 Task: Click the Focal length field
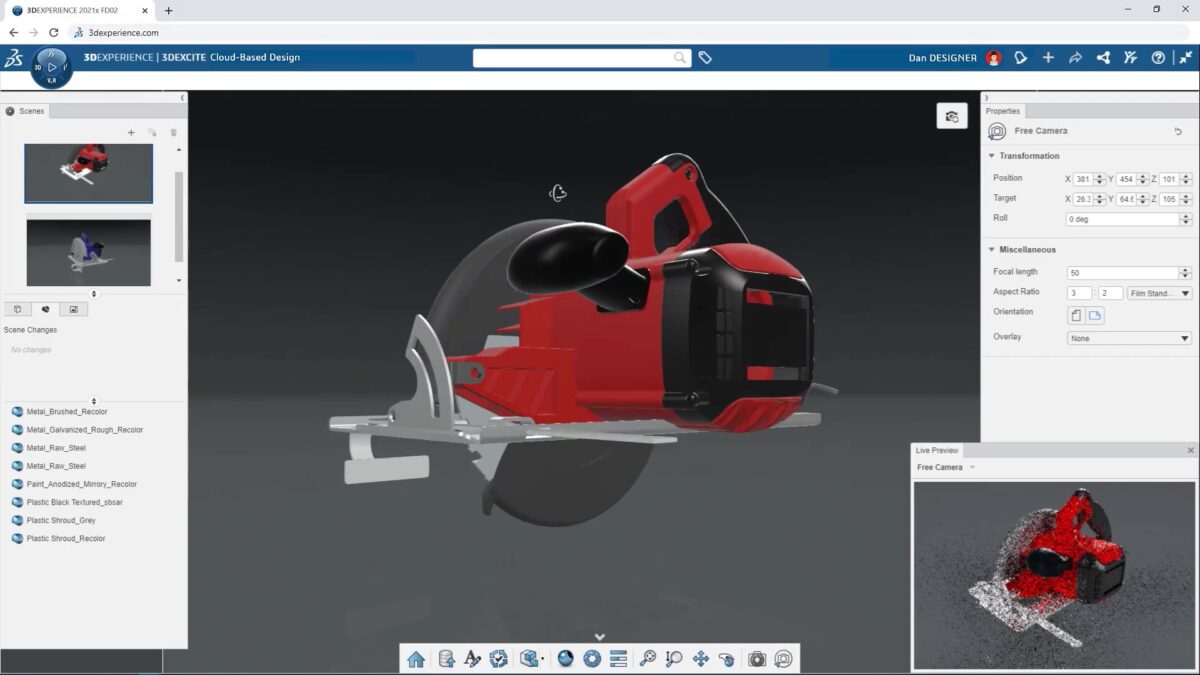click(1123, 273)
